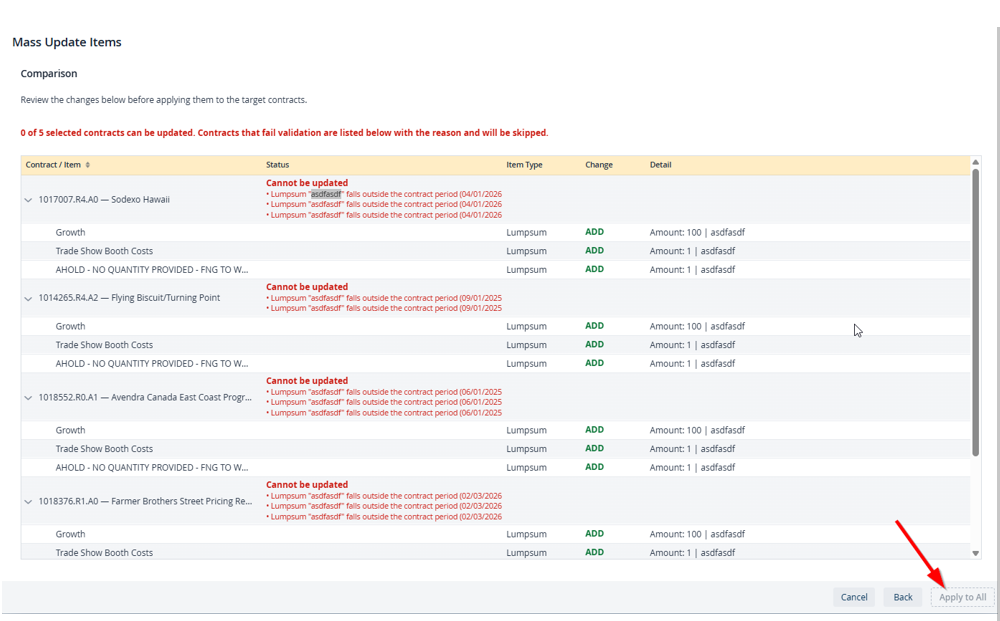
Task: Click the vertical scrollbar thumb of the table
Action: (x=975, y=312)
